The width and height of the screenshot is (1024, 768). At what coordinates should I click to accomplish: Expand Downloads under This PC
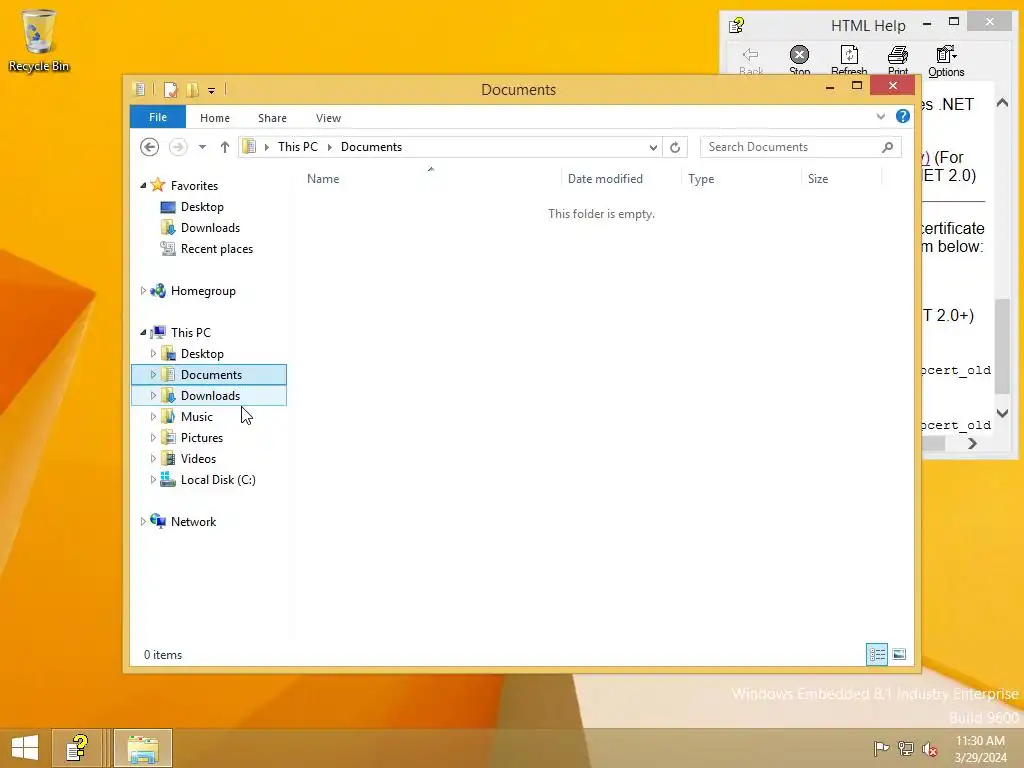(153, 396)
